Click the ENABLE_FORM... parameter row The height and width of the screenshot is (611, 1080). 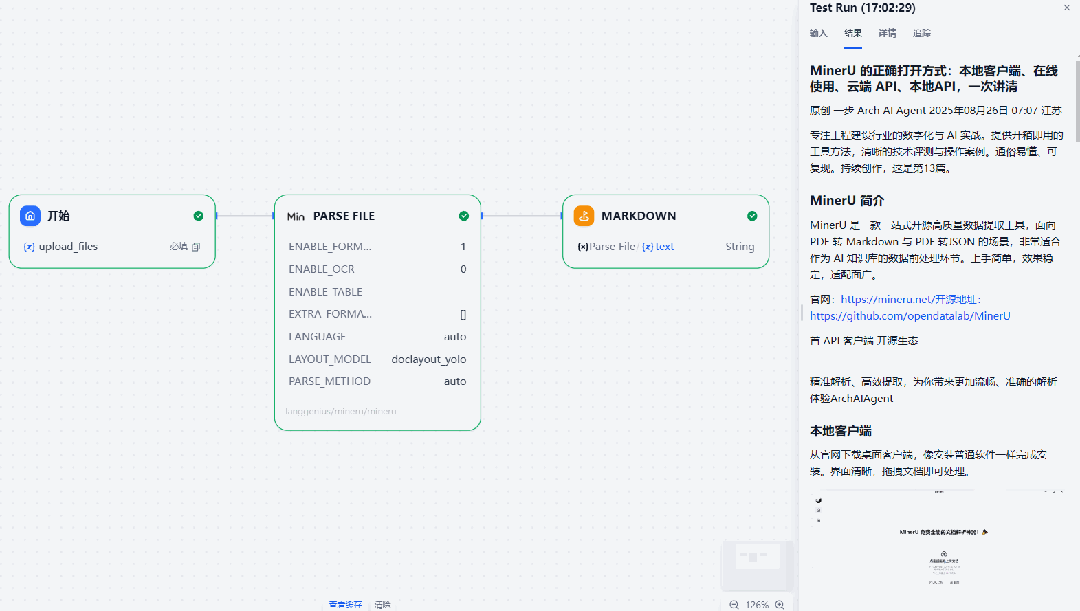(x=377, y=247)
